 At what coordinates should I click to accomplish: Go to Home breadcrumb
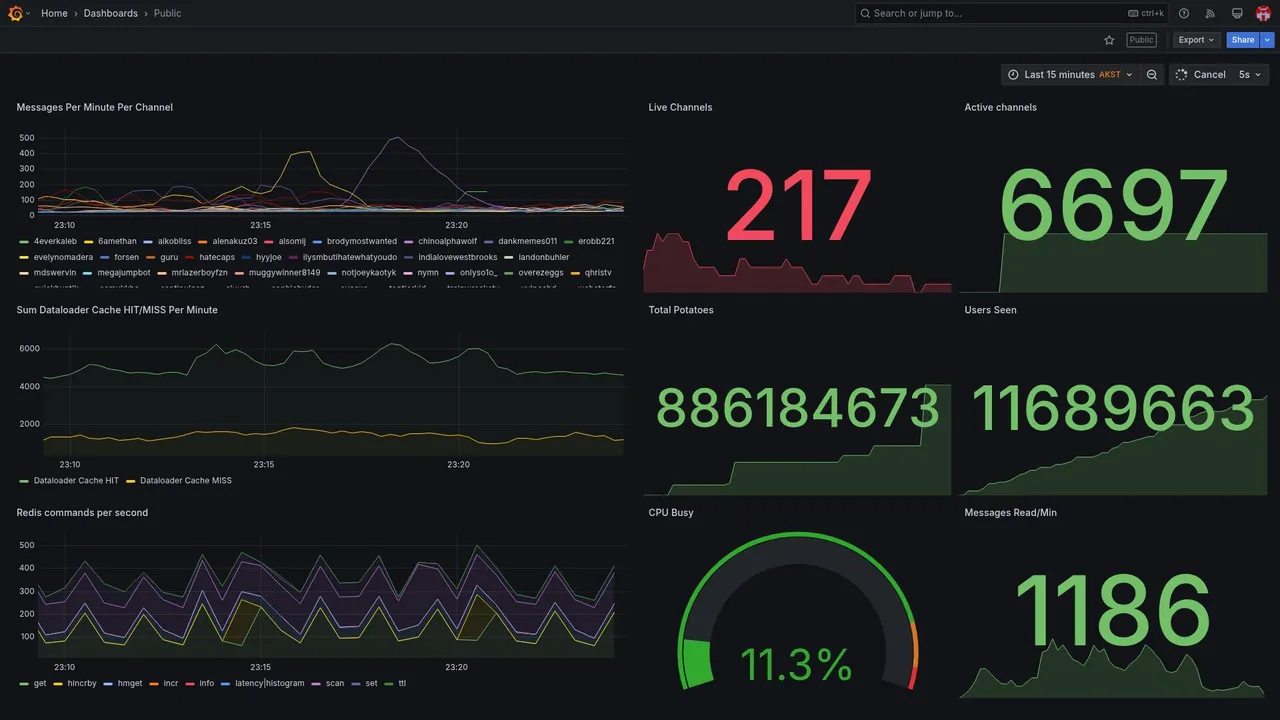(x=54, y=13)
